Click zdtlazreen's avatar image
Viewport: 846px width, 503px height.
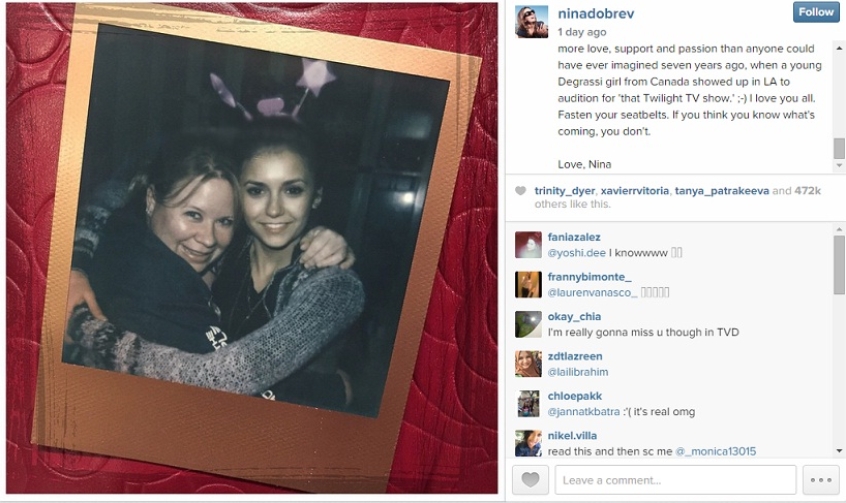pyautogui.click(x=528, y=364)
